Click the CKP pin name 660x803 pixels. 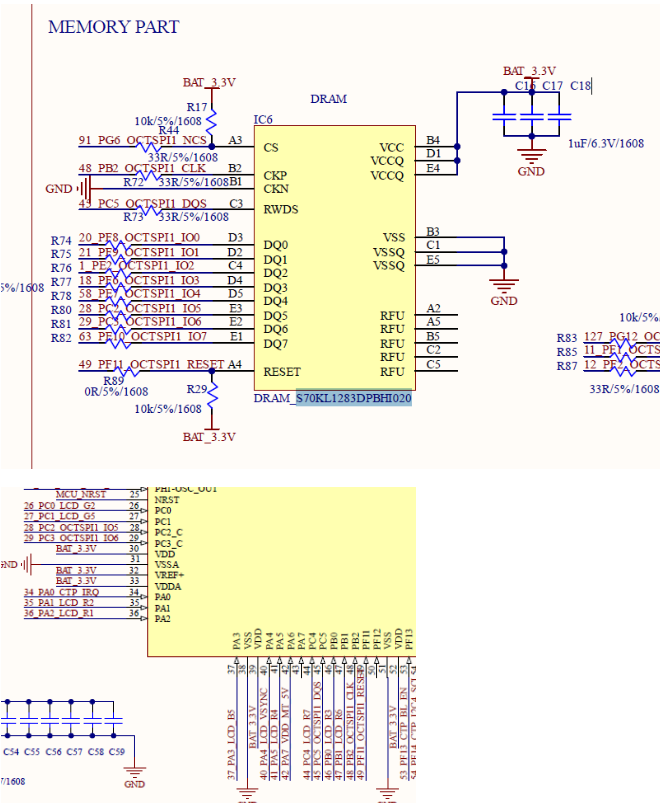click(x=275, y=175)
